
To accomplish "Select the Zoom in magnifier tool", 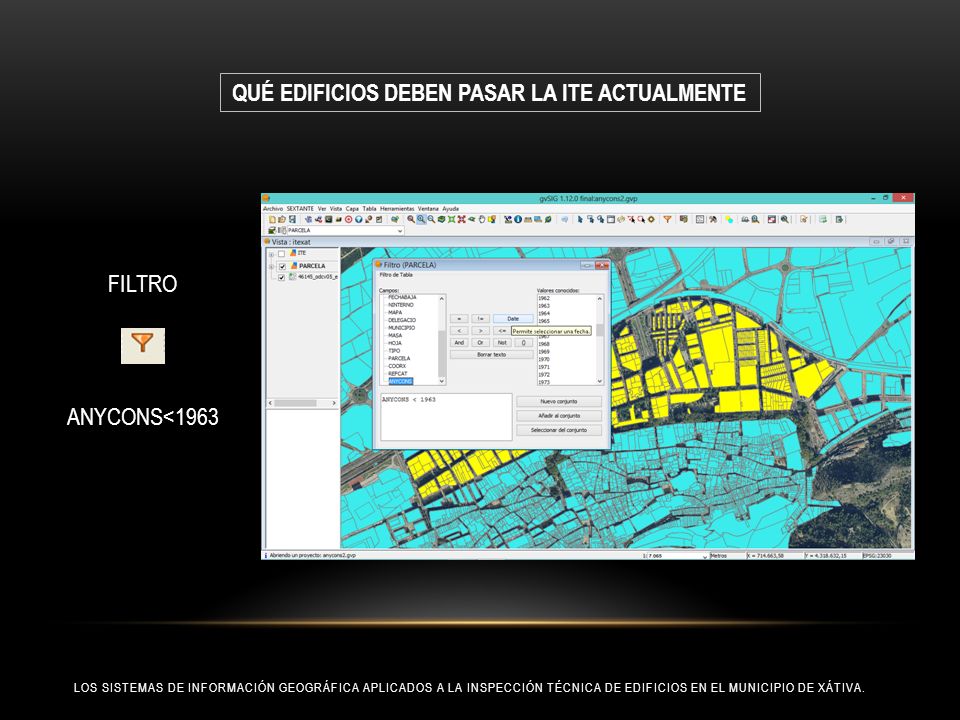I will pyautogui.click(x=421, y=219).
